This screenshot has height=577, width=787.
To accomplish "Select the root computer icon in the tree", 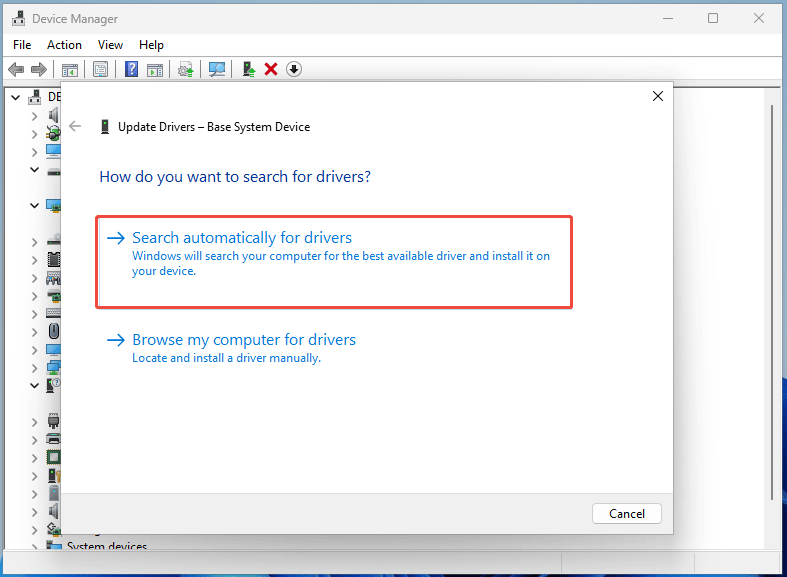I will click(35, 97).
